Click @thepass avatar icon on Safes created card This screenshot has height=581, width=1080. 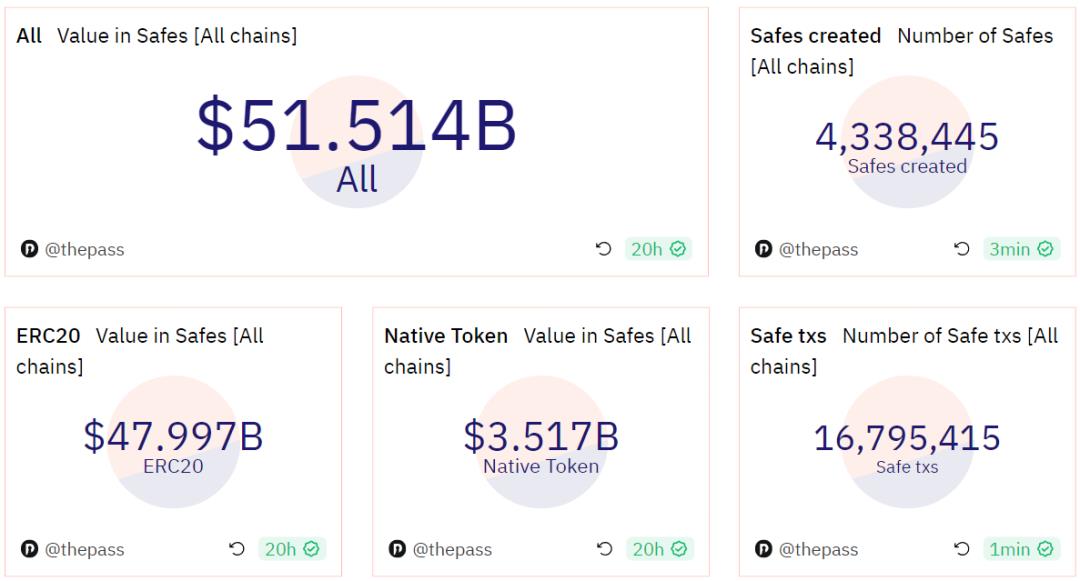(x=763, y=249)
